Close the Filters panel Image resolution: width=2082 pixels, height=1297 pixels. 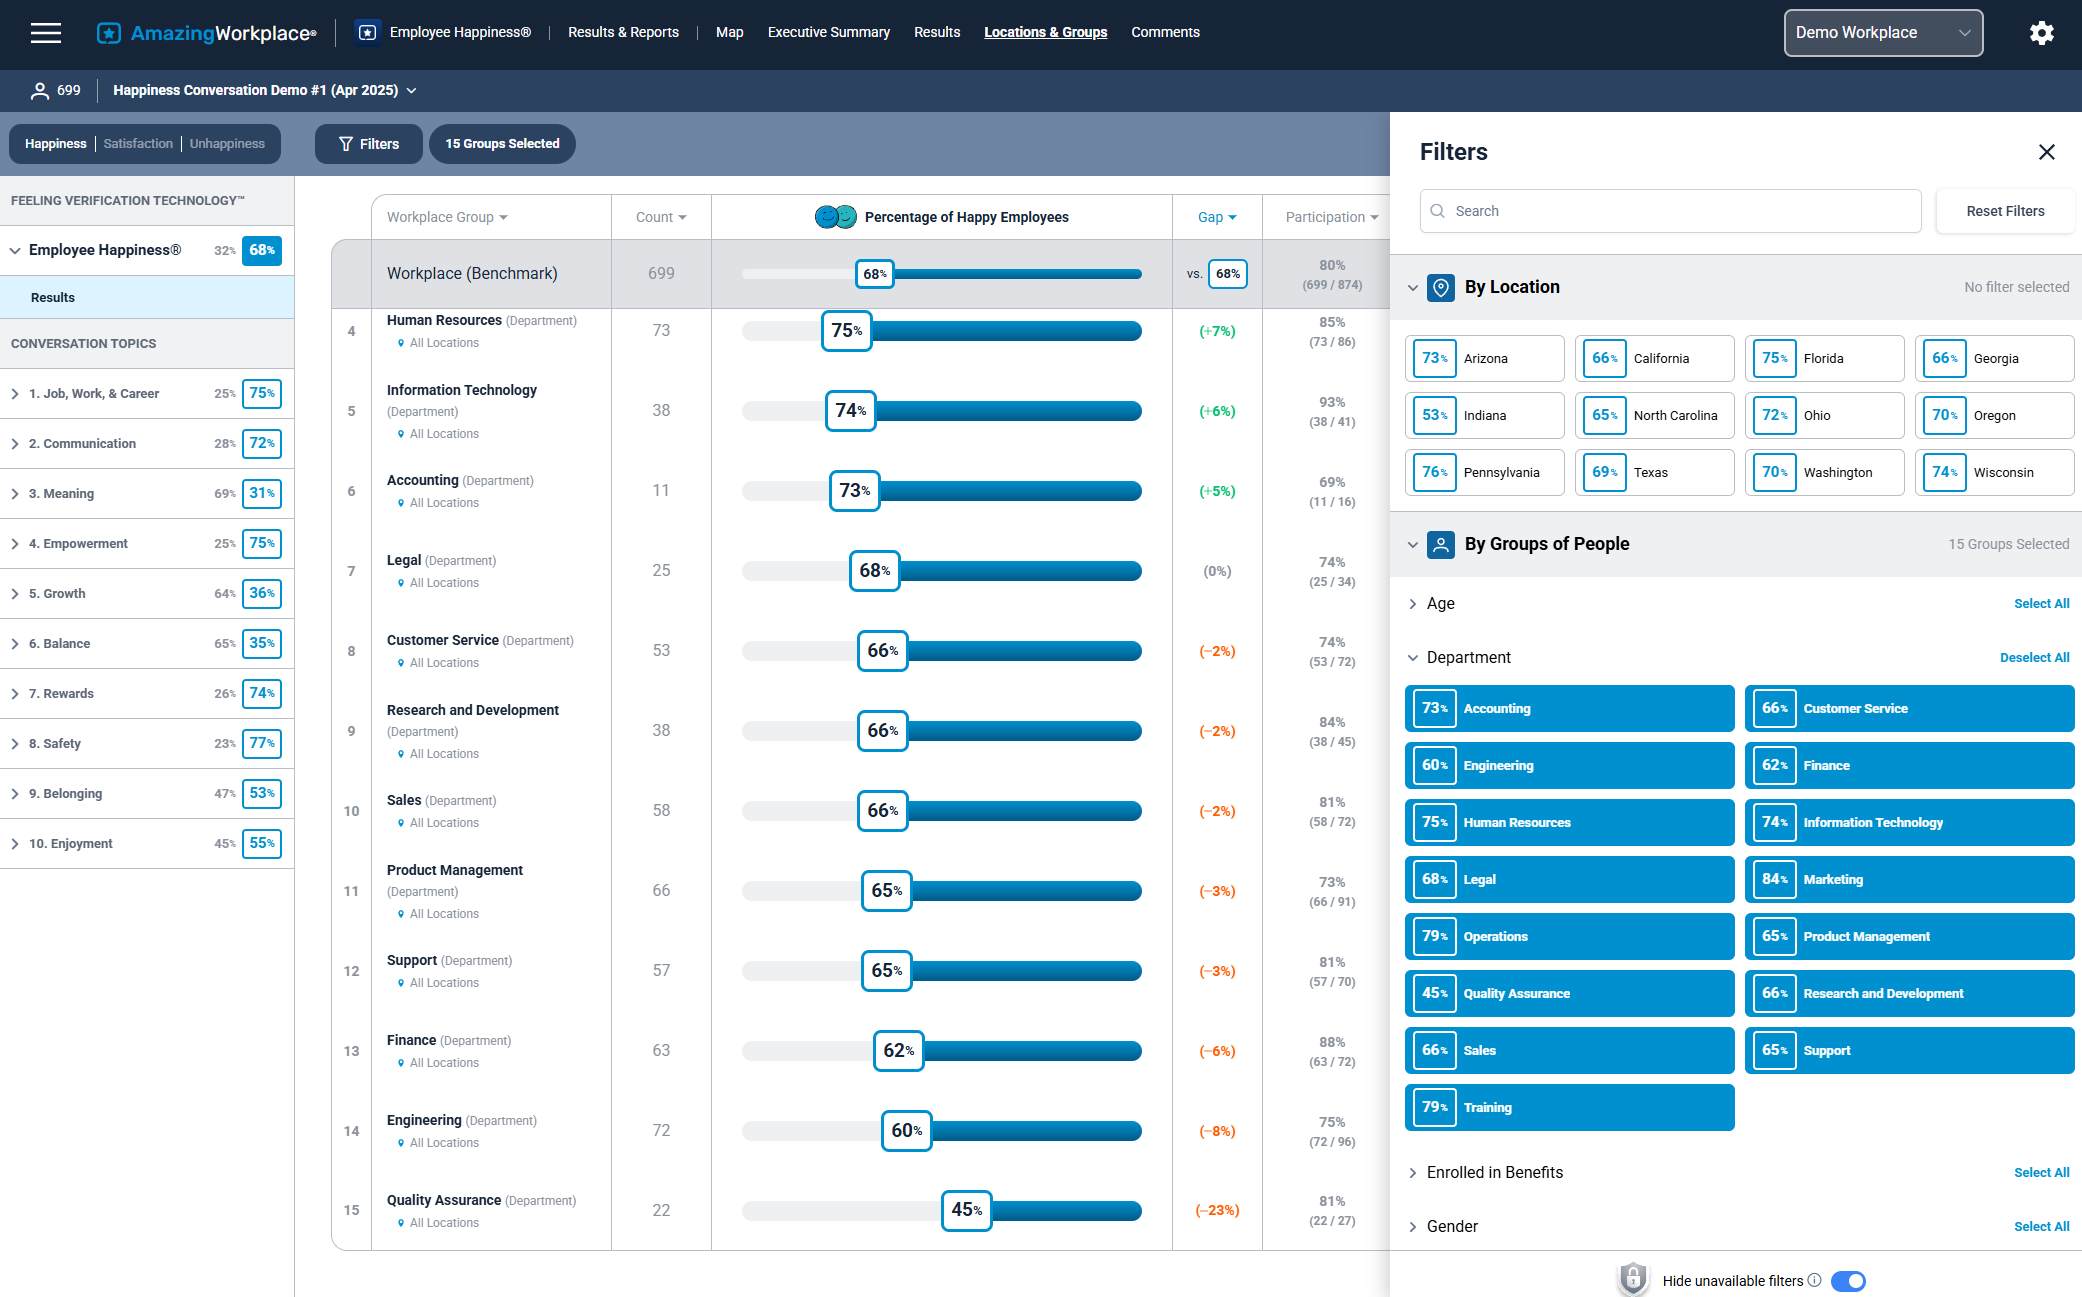[x=2046, y=152]
